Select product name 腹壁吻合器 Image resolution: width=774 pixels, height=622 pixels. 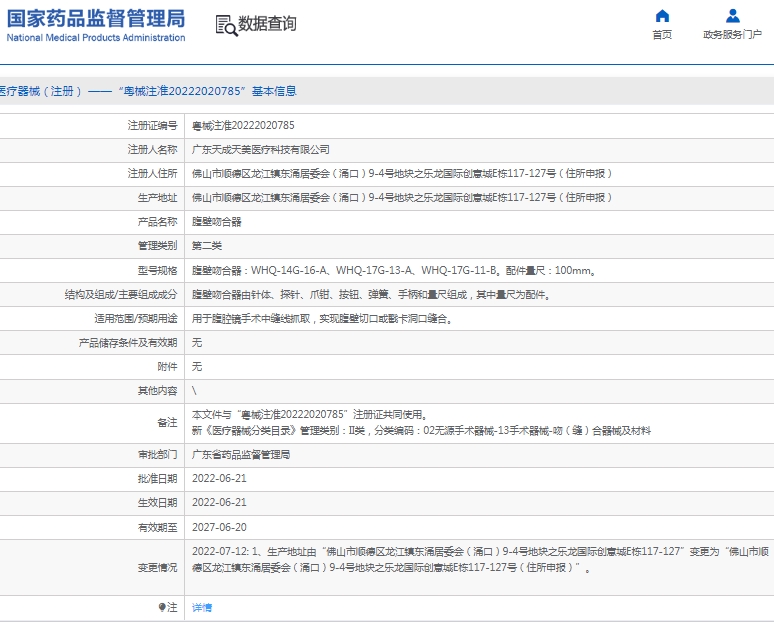(217, 222)
